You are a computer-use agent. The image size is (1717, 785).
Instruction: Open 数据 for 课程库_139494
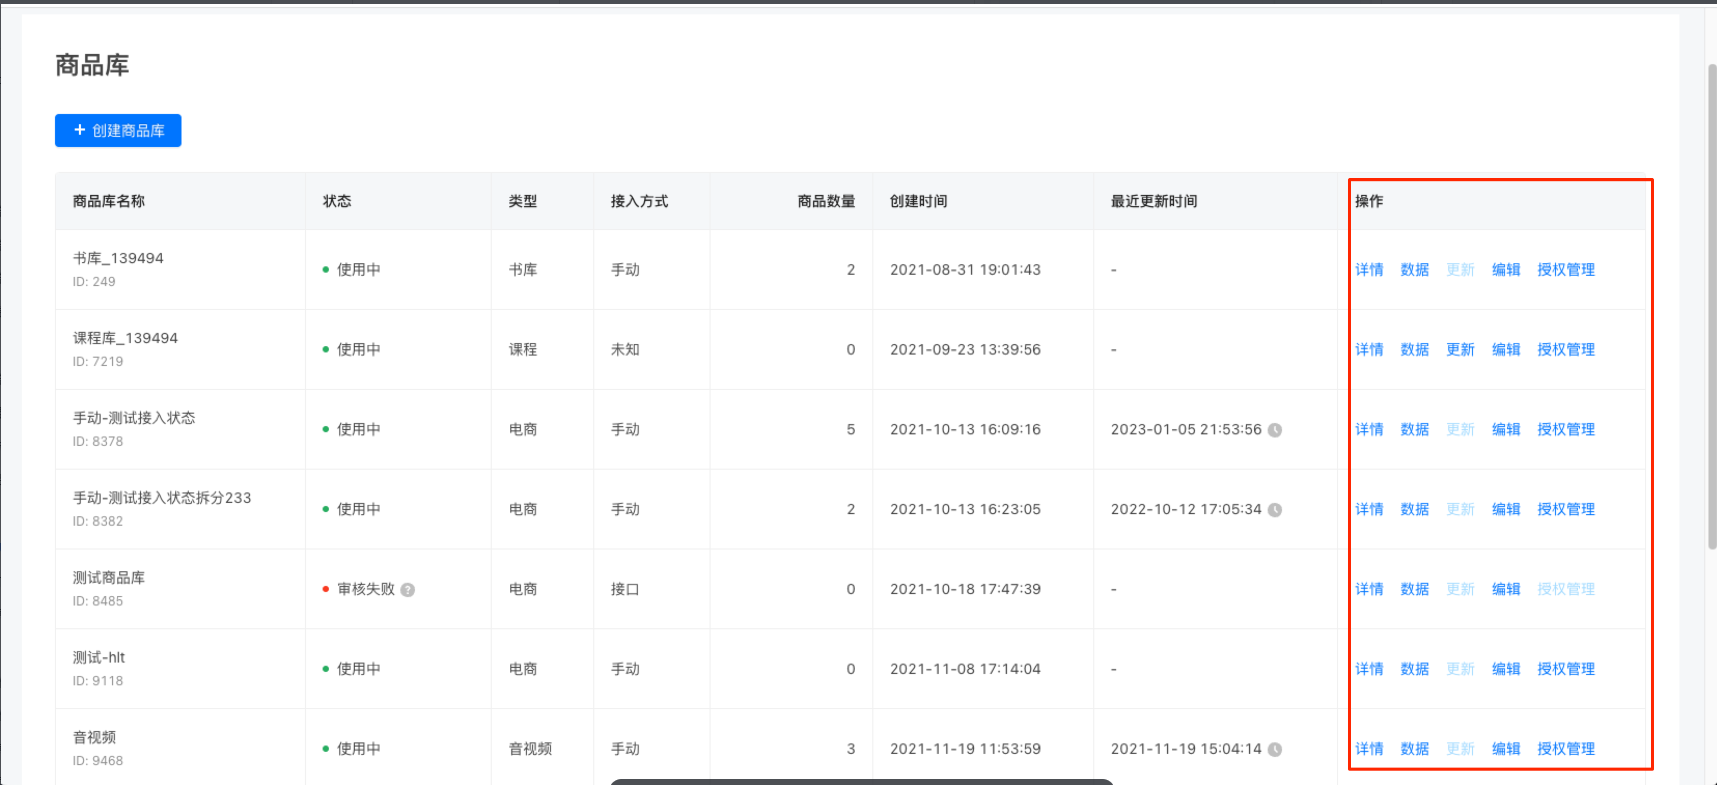click(1414, 350)
